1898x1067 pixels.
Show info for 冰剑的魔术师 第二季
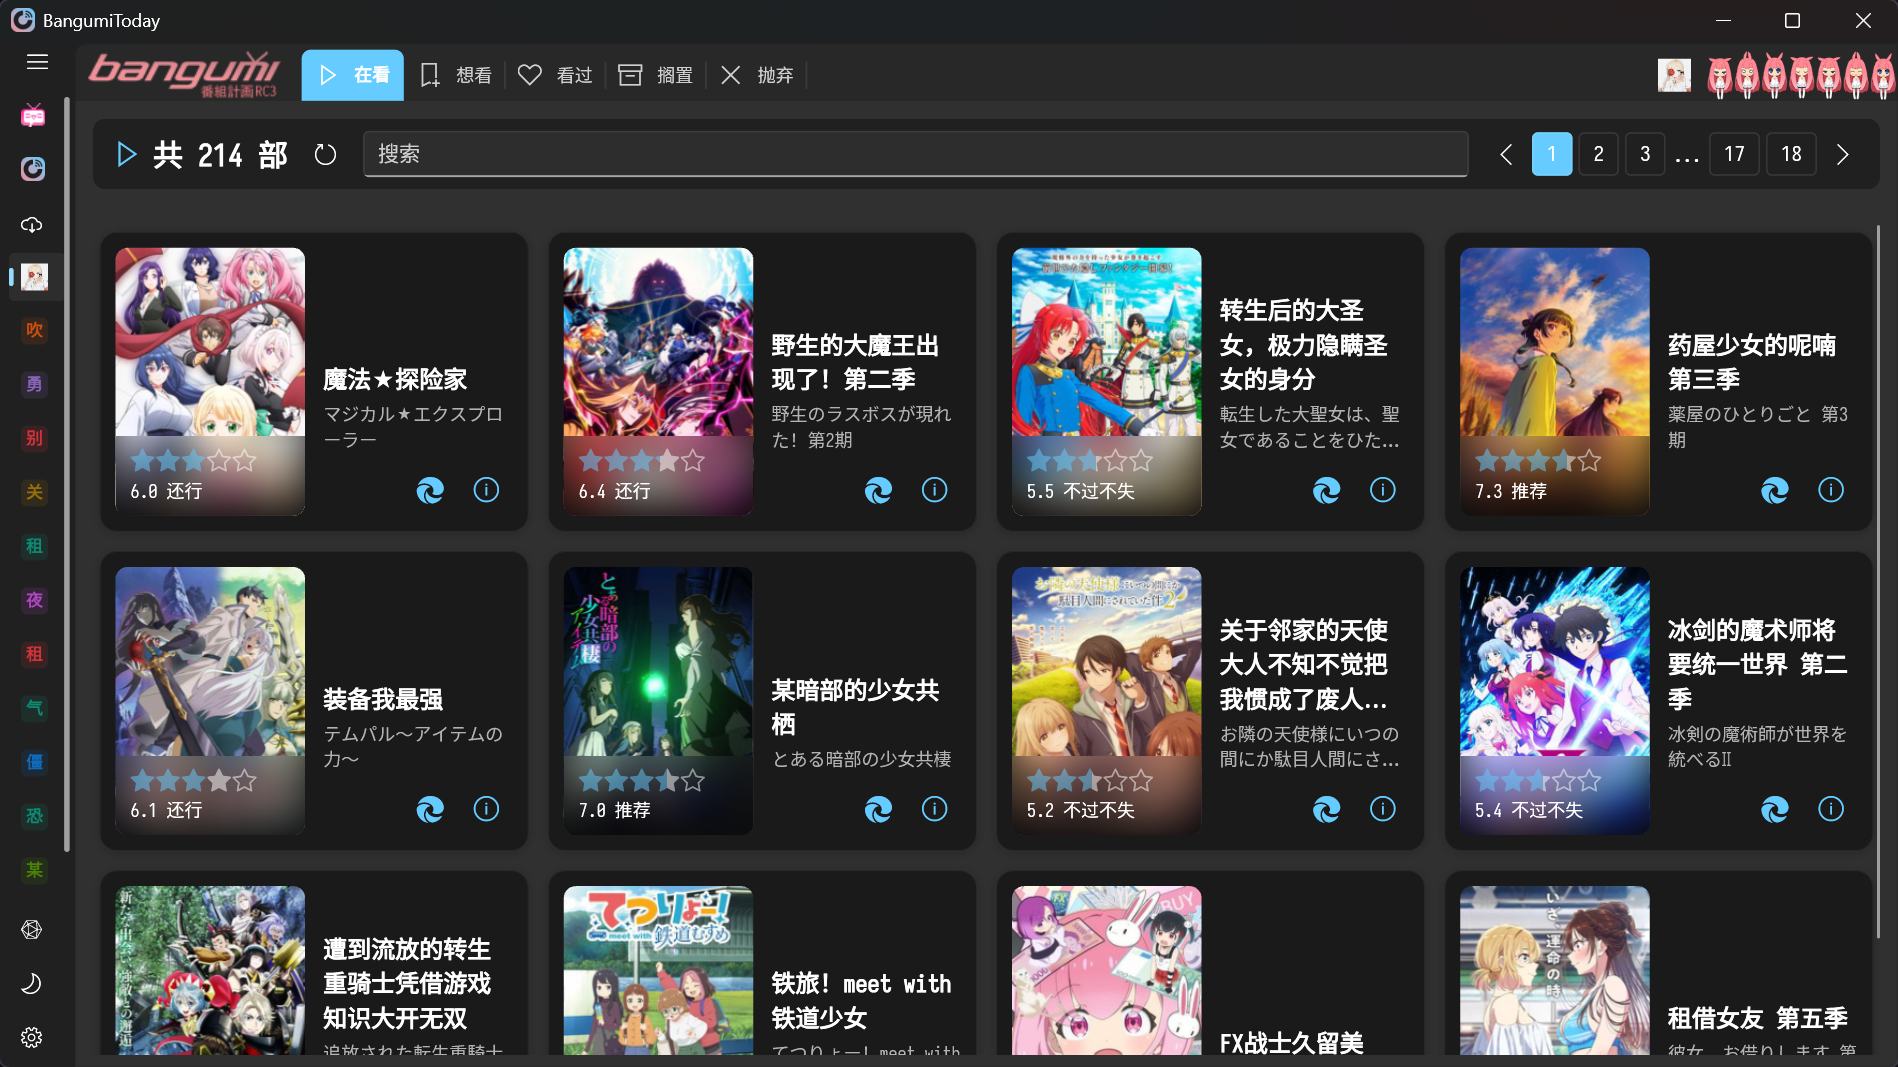[1830, 809]
